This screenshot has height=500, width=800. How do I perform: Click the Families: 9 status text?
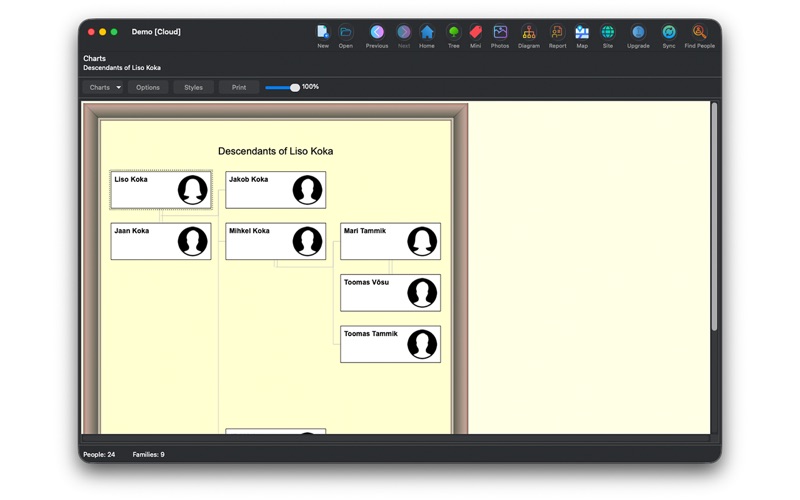(148, 455)
